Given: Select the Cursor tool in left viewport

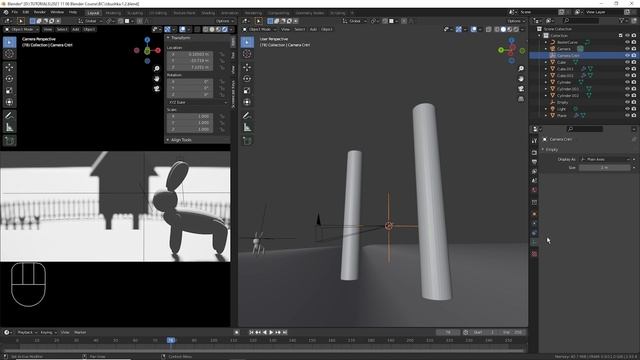Looking at the screenshot, I should 9,53.
